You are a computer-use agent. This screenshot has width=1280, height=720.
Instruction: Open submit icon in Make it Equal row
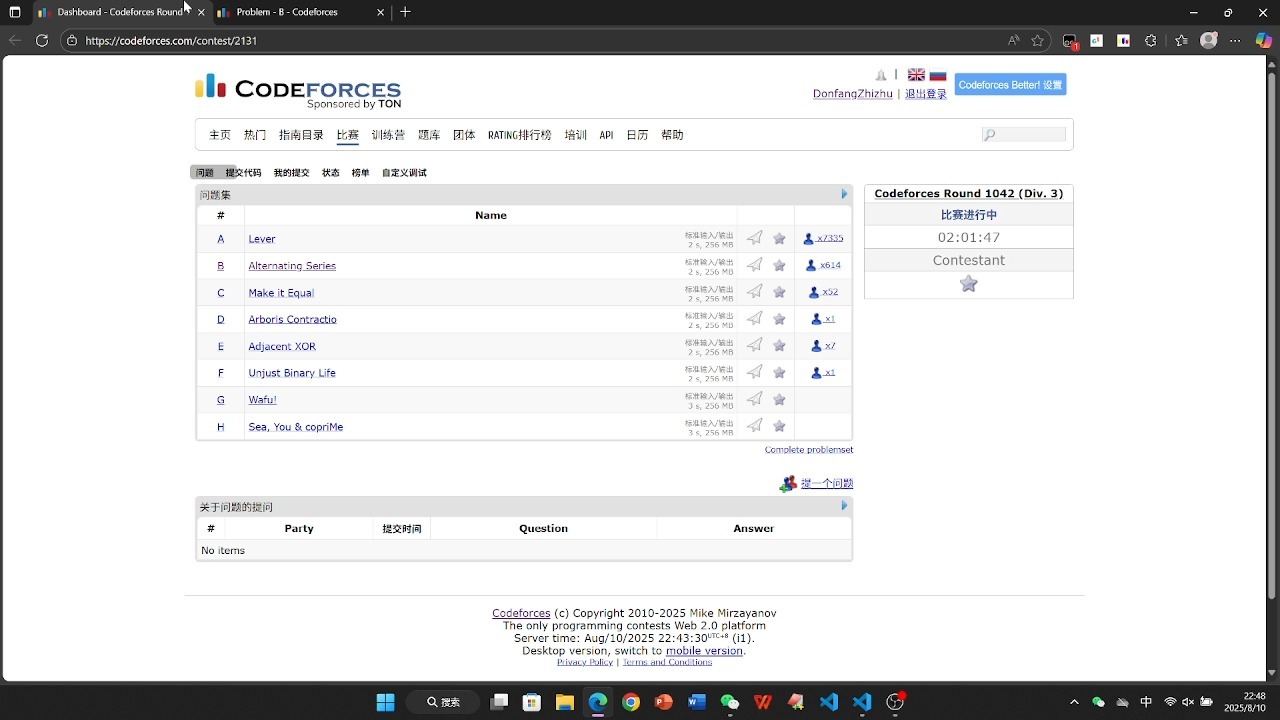(755, 292)
